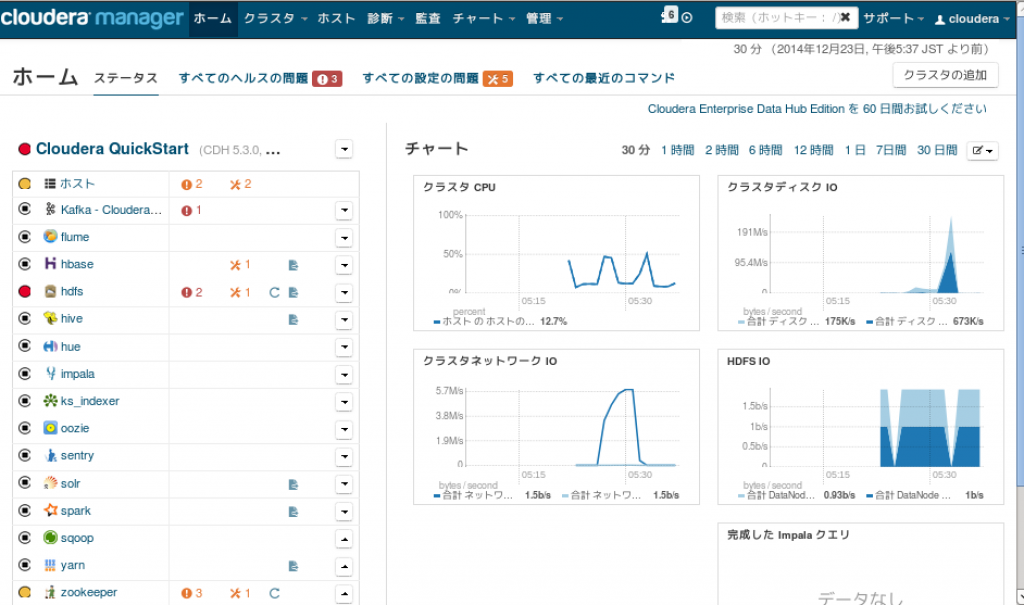Set chart range to 1 時間
The image size is (1024, 605).
677,150
